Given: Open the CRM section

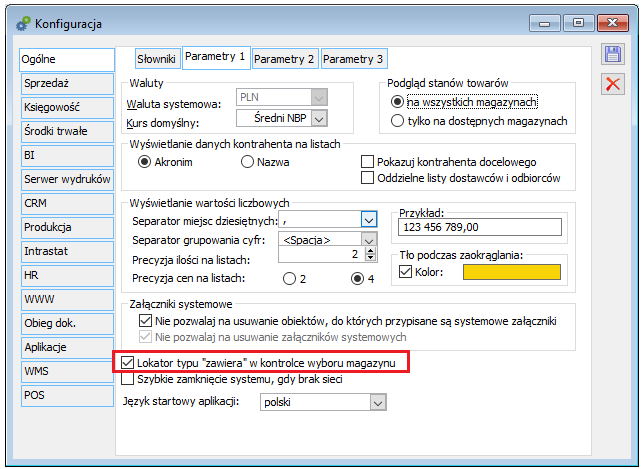Looking at the screenshot, I should pyautogui.click(x=67, y=204).
